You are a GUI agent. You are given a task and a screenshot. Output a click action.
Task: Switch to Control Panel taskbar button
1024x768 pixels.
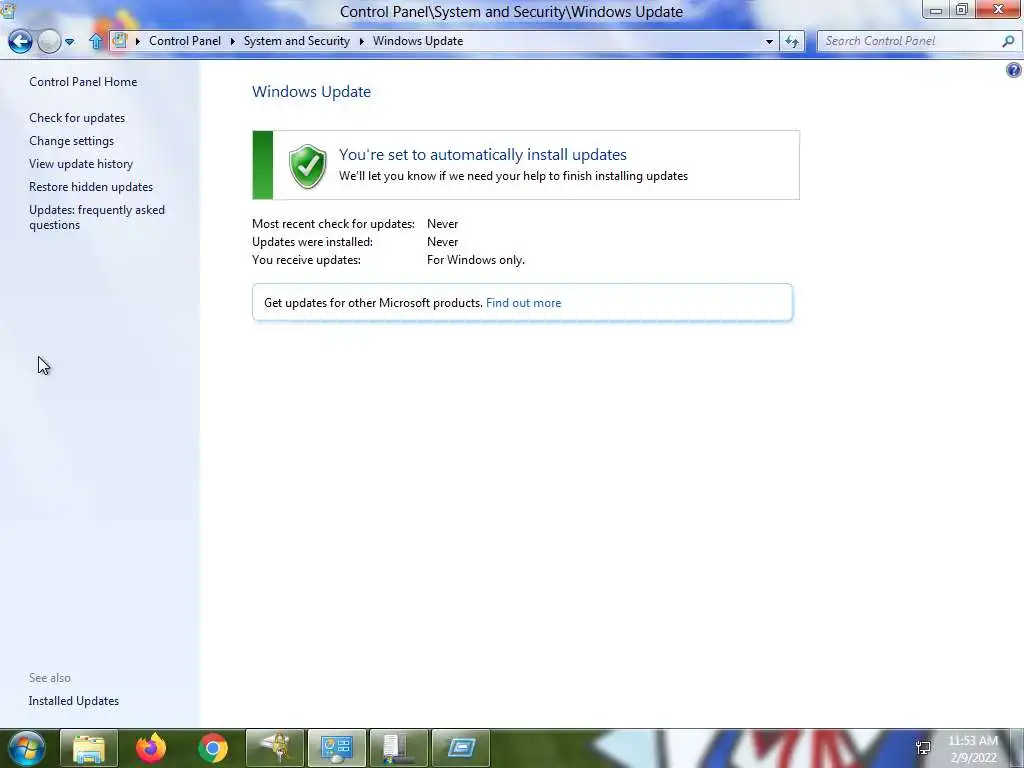coord(337,748)
